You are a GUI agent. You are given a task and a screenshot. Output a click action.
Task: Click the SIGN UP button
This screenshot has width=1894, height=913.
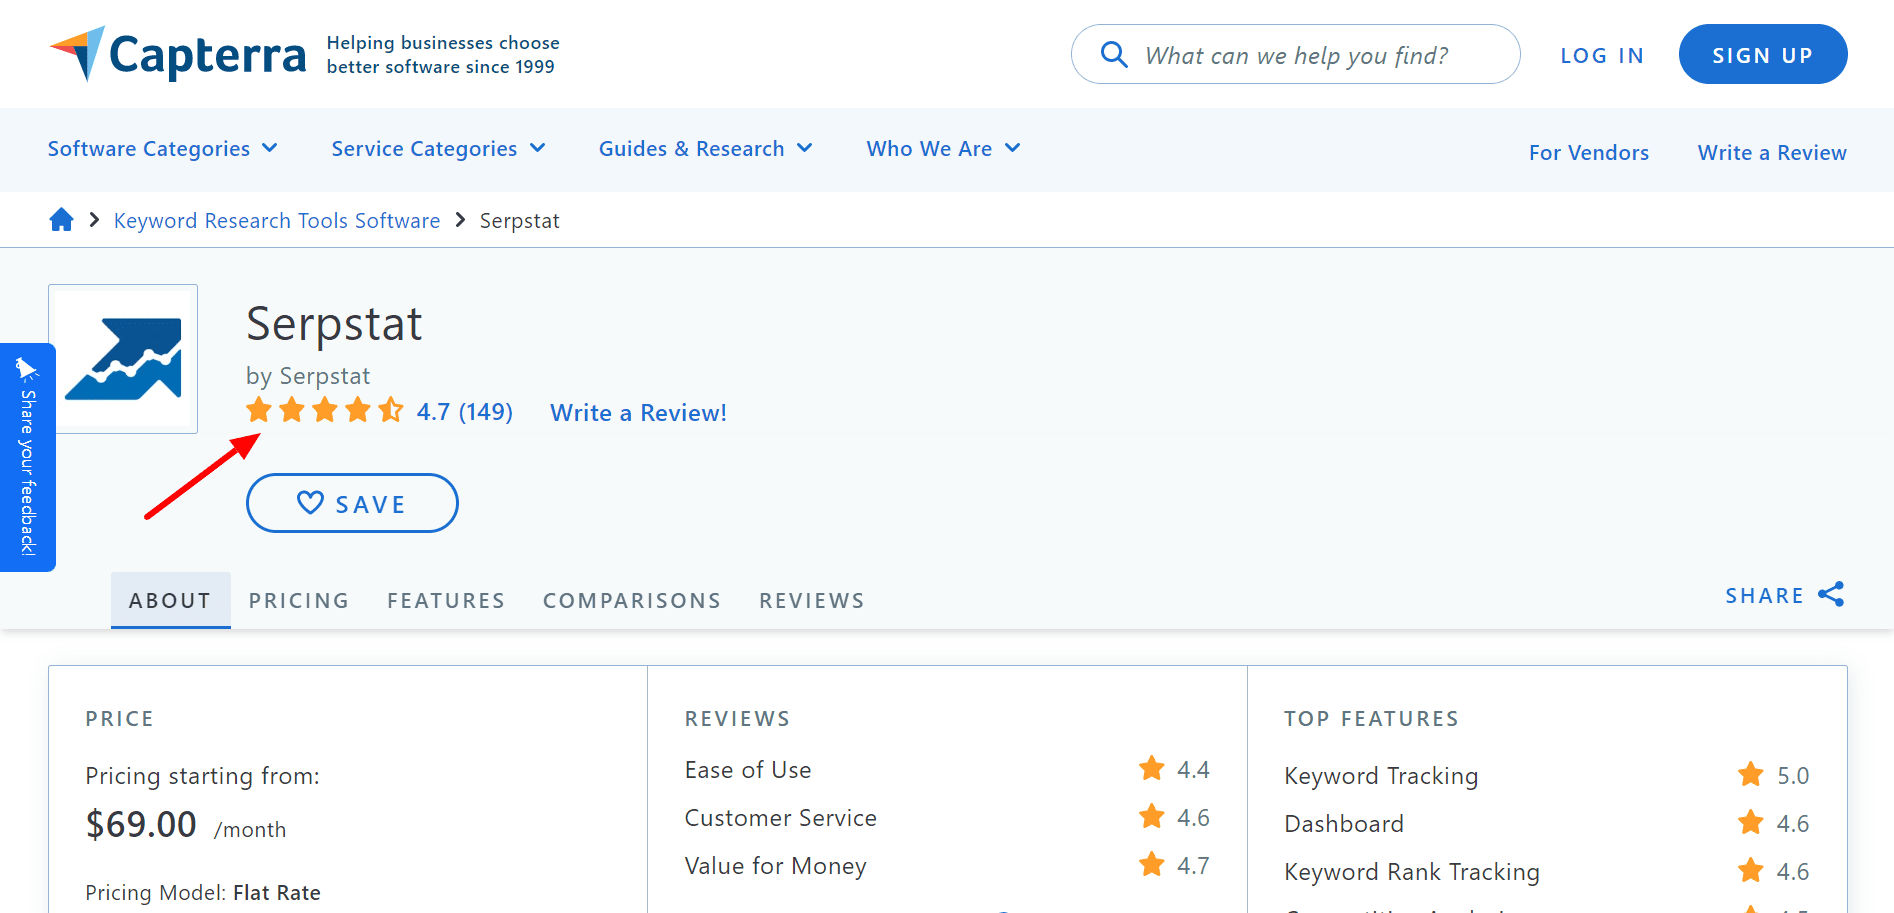pyautogui.click(x=1763, y=54)
